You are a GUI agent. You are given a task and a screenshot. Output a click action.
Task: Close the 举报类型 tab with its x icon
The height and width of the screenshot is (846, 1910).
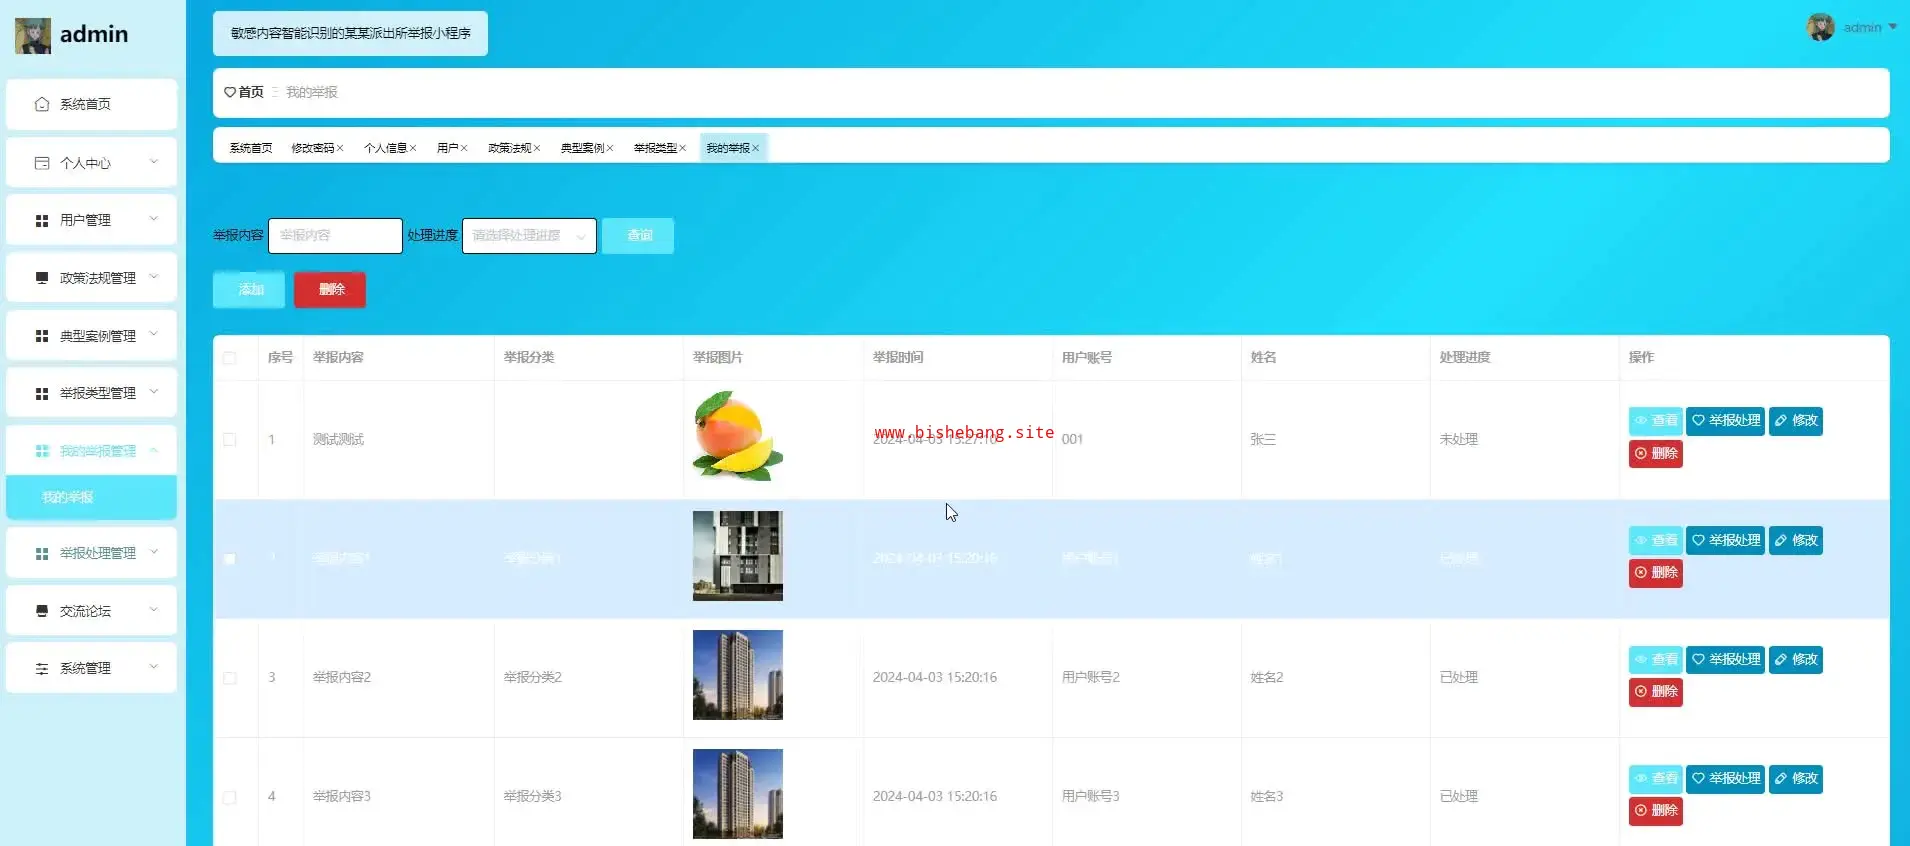[683, 148]
